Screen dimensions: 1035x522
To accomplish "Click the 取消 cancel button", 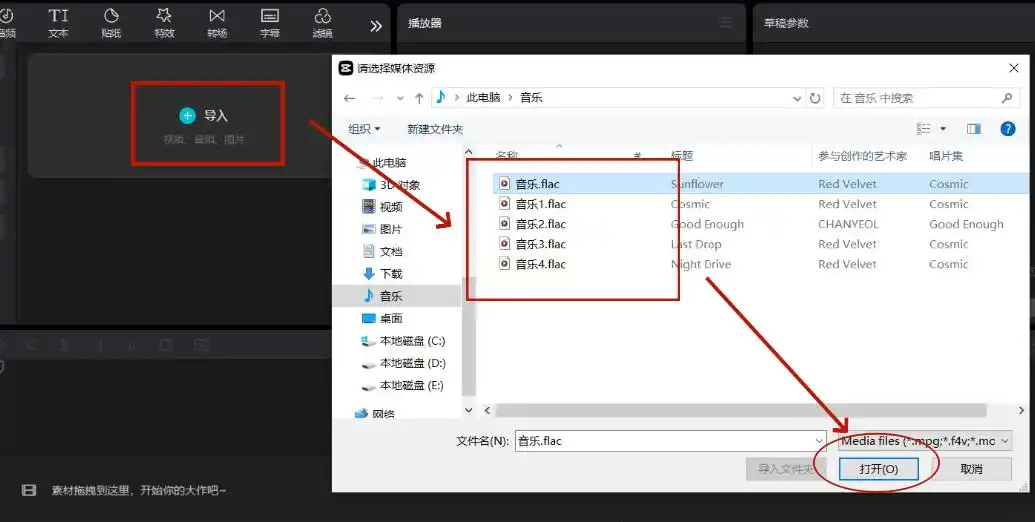I will click(x=972, y=469).
